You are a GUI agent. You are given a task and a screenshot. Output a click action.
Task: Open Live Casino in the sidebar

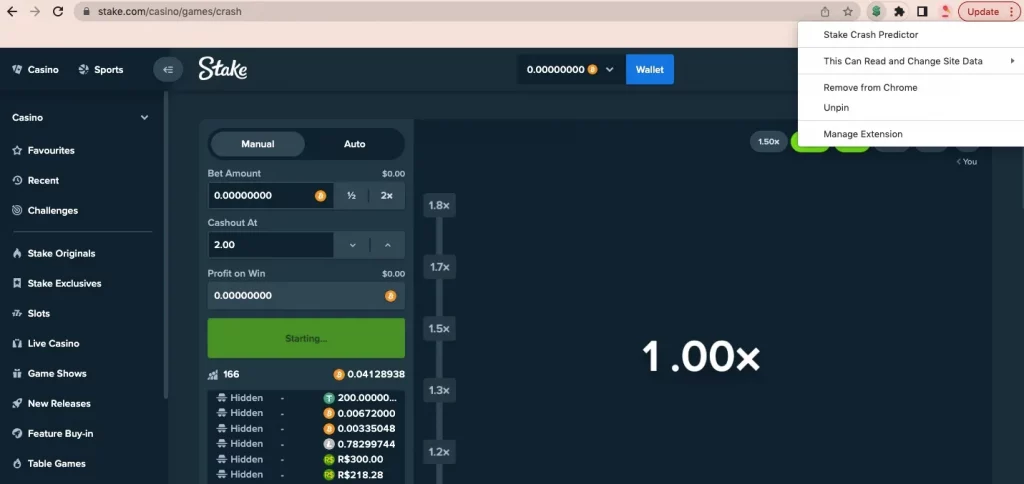46,344
